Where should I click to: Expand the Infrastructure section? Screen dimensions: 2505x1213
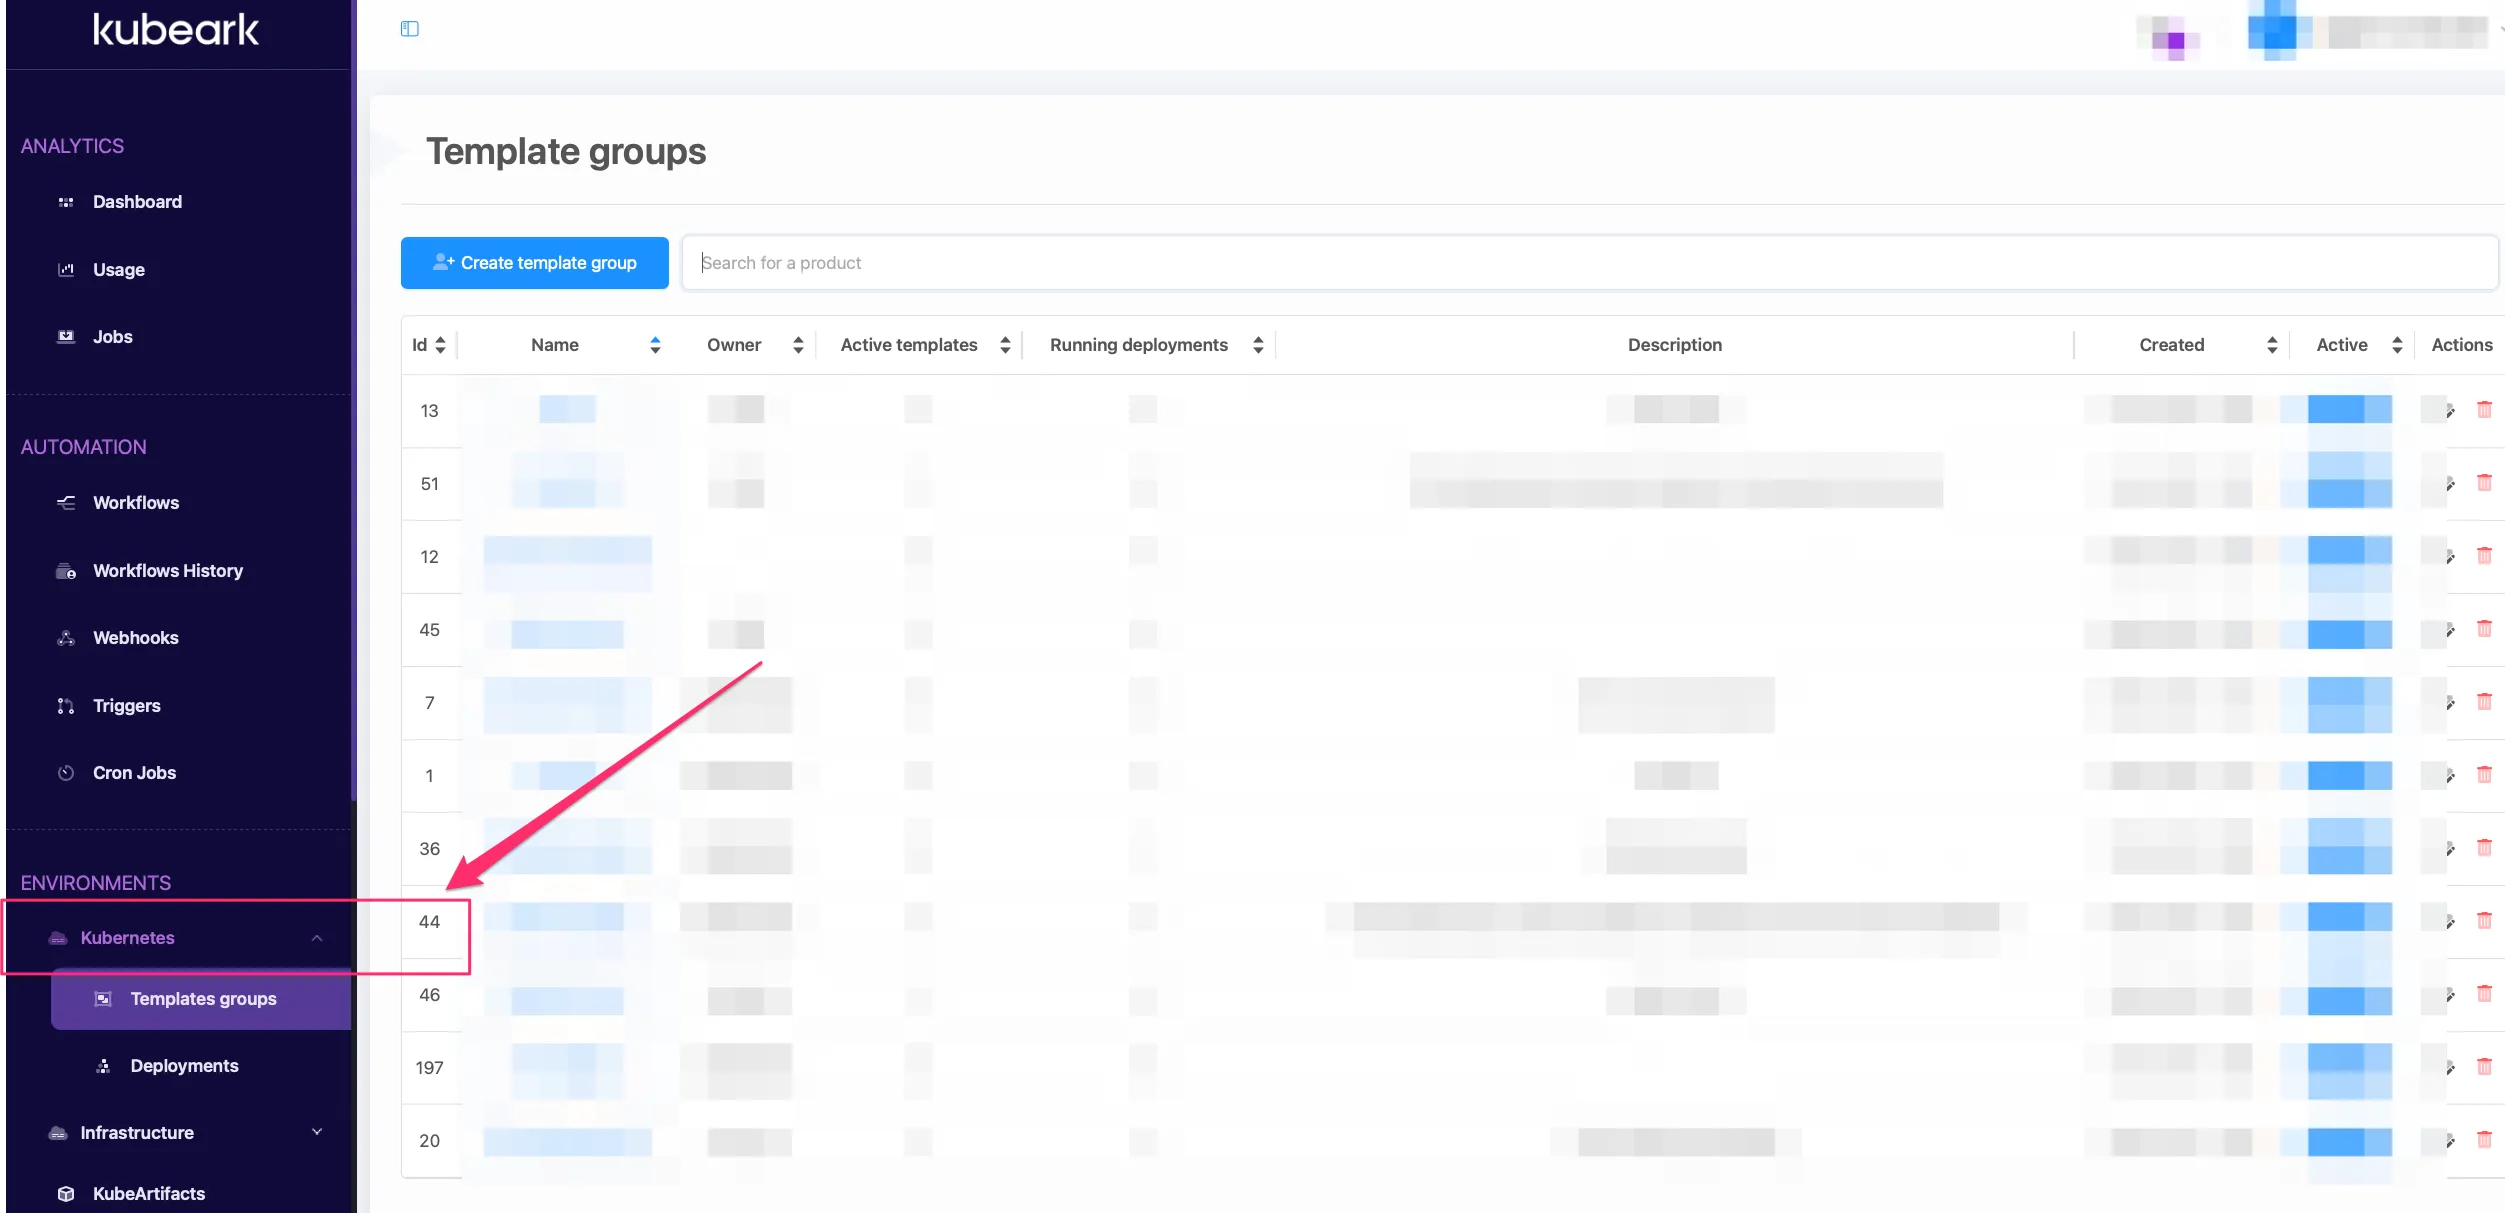tap(317, 1132)
